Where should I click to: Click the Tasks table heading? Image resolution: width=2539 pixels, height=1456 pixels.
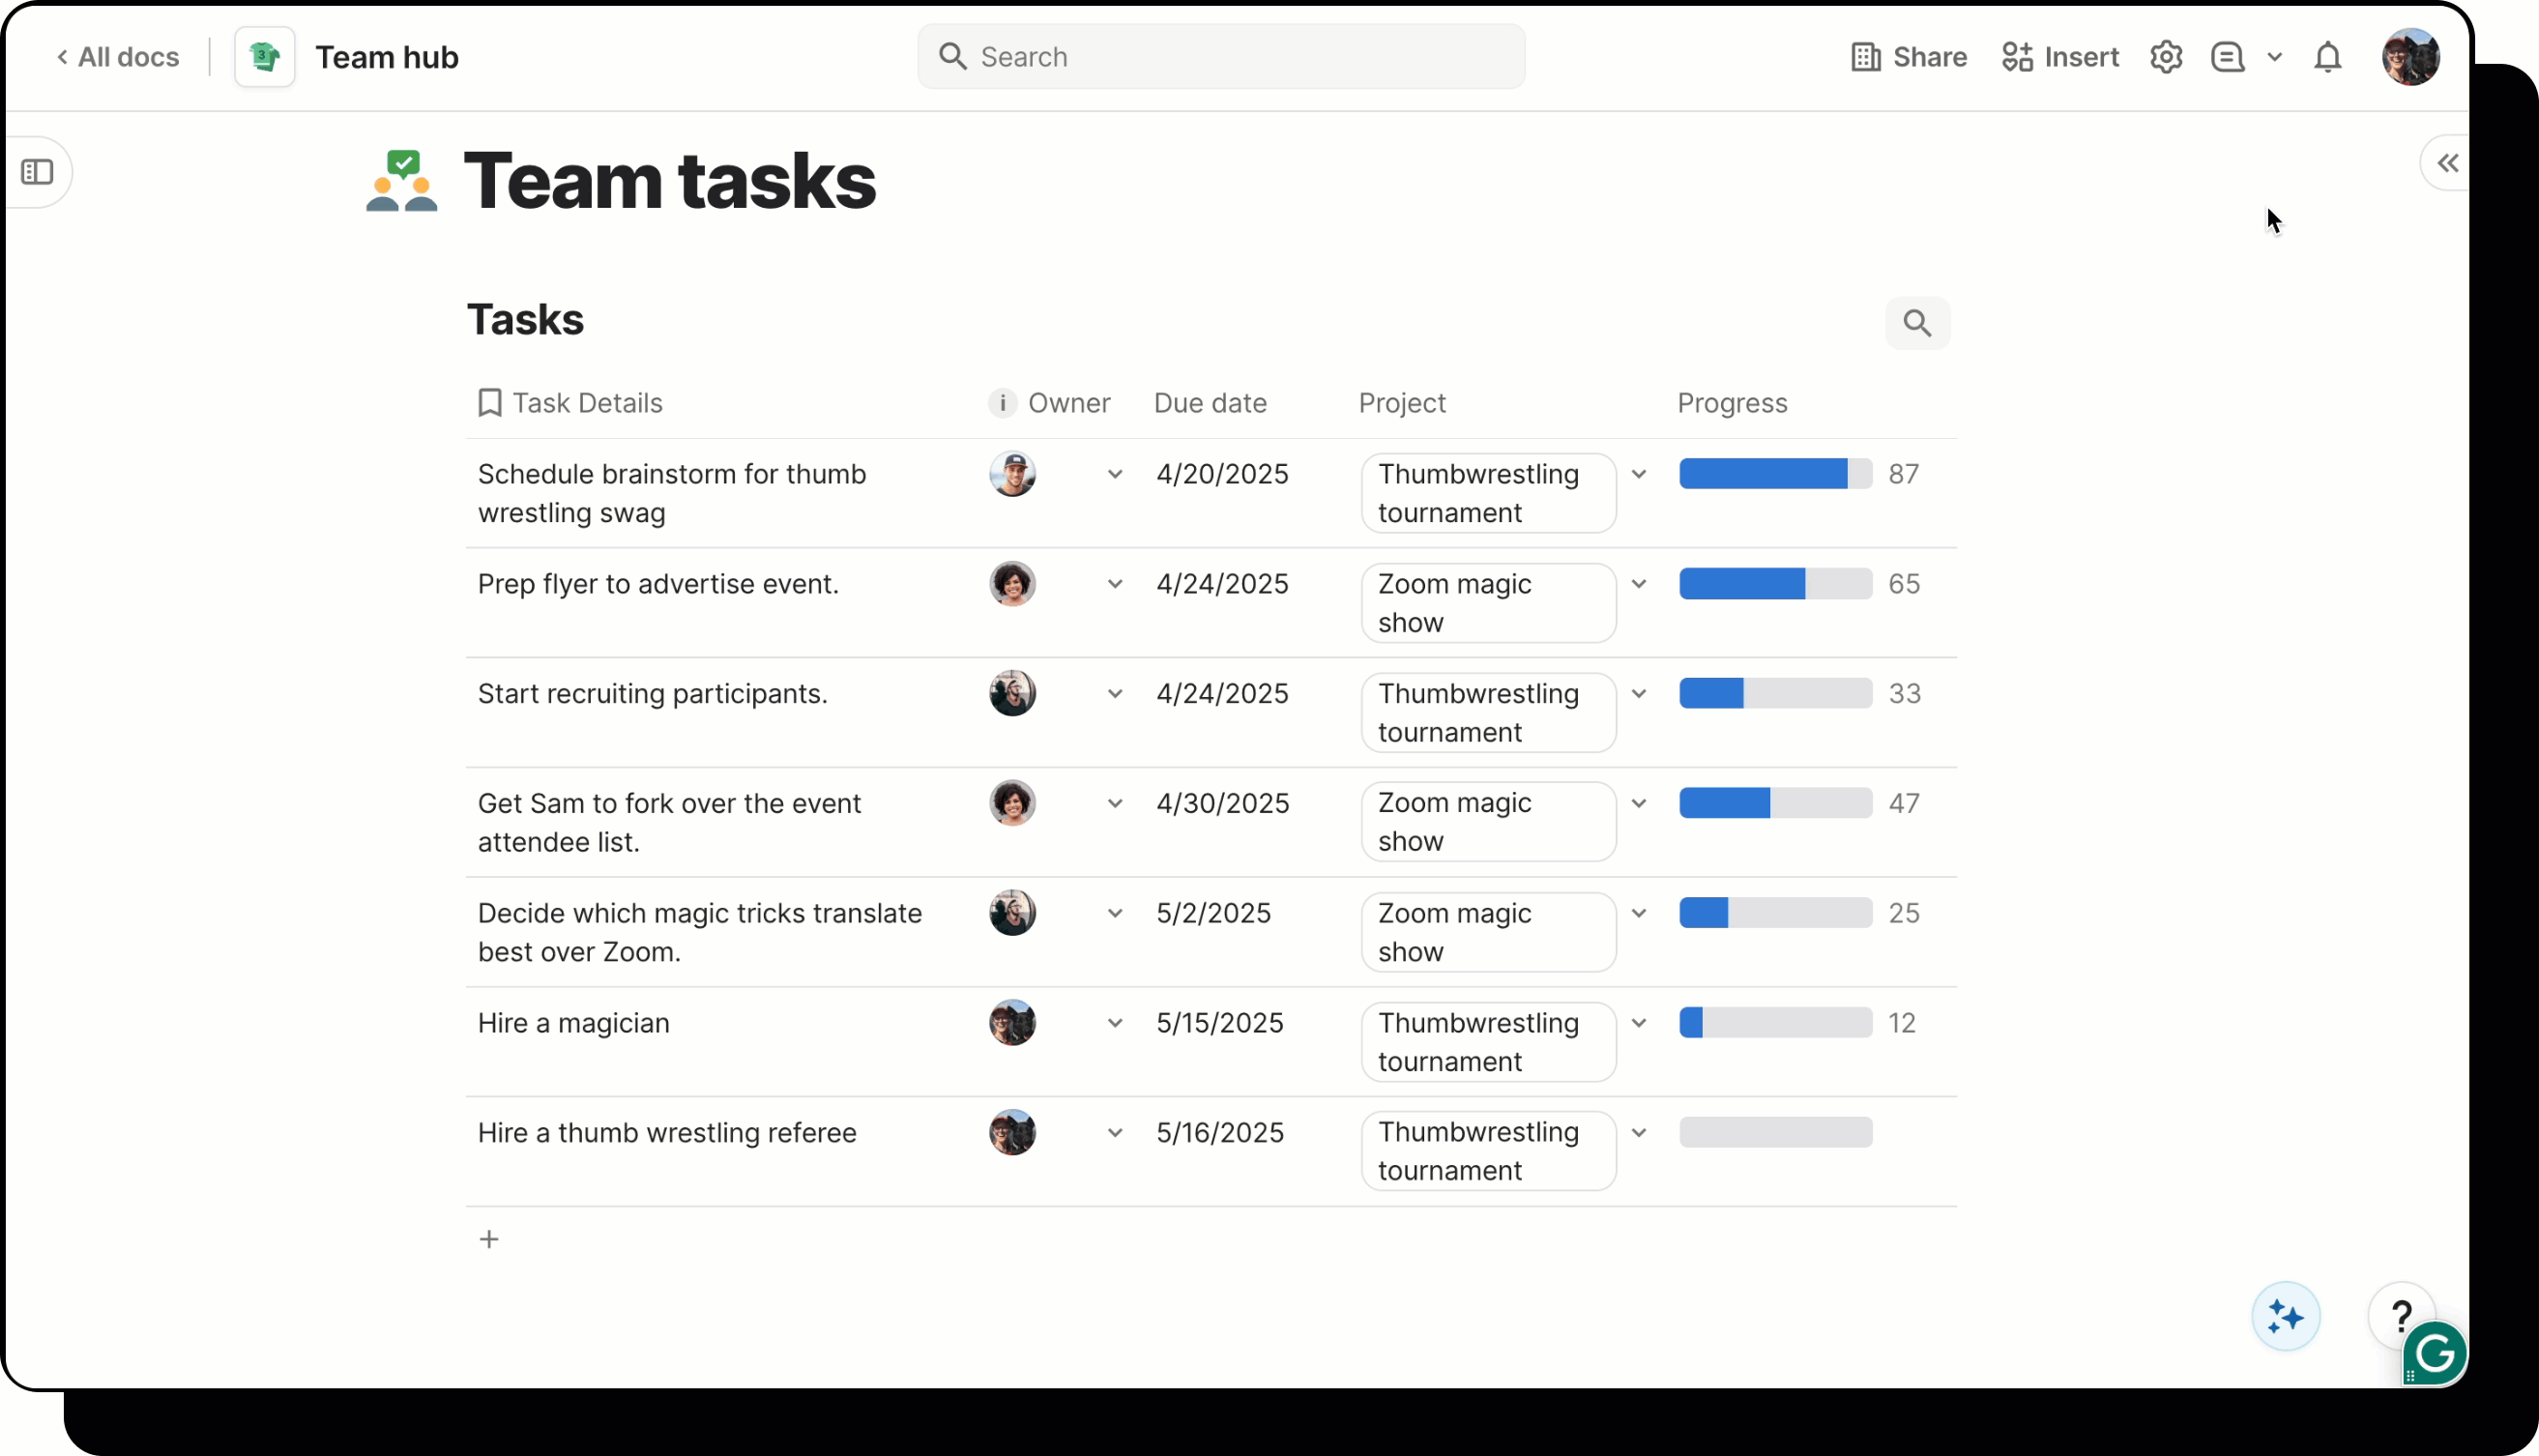click(x=525, y=320)
